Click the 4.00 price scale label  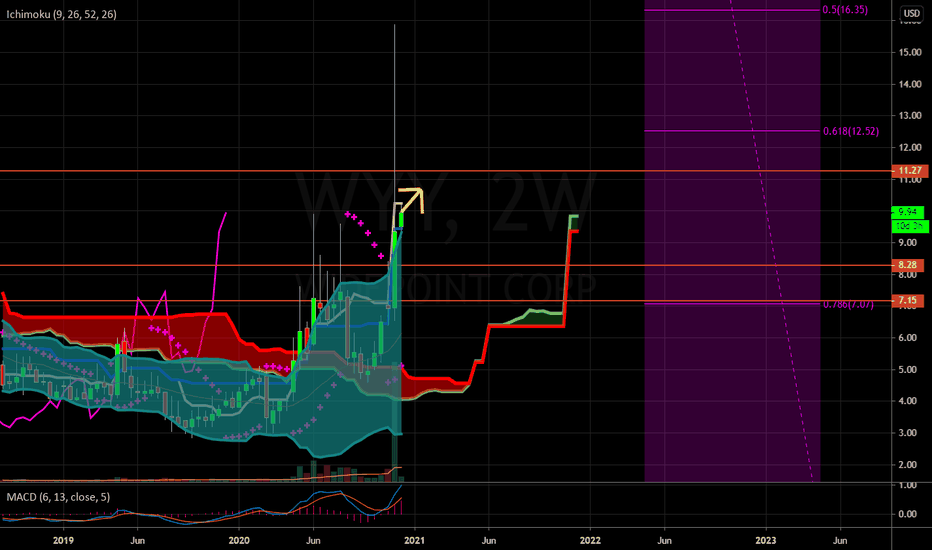(910, 401)
